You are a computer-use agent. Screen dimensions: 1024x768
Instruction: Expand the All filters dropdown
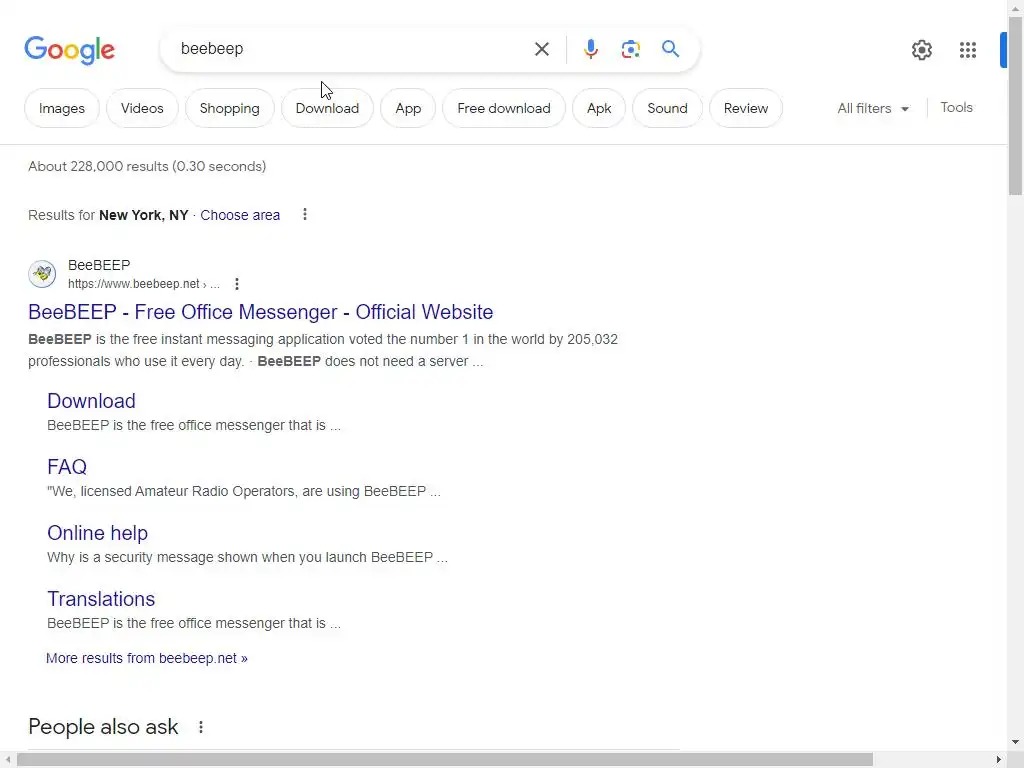coord(873,108)
